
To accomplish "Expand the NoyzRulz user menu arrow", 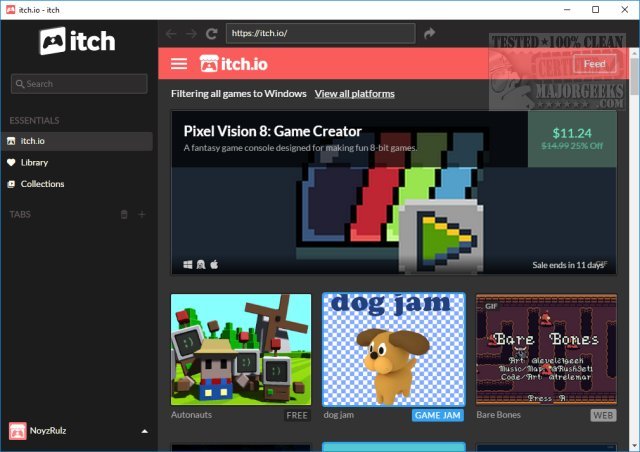I will [x=144, y=431].
